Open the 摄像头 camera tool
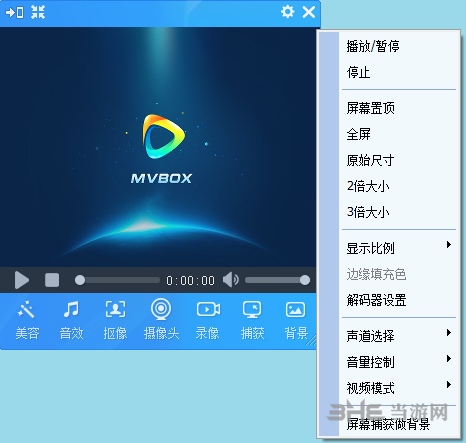This screenshot has width=466, height=443. 161,319
